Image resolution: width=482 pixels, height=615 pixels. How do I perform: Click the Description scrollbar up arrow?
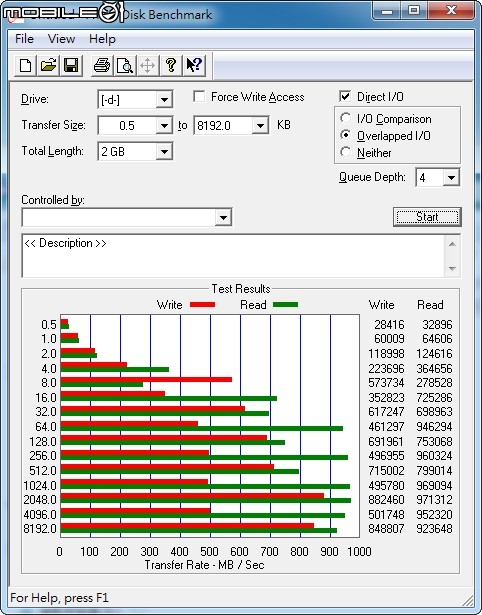click(x=452, y=244)
